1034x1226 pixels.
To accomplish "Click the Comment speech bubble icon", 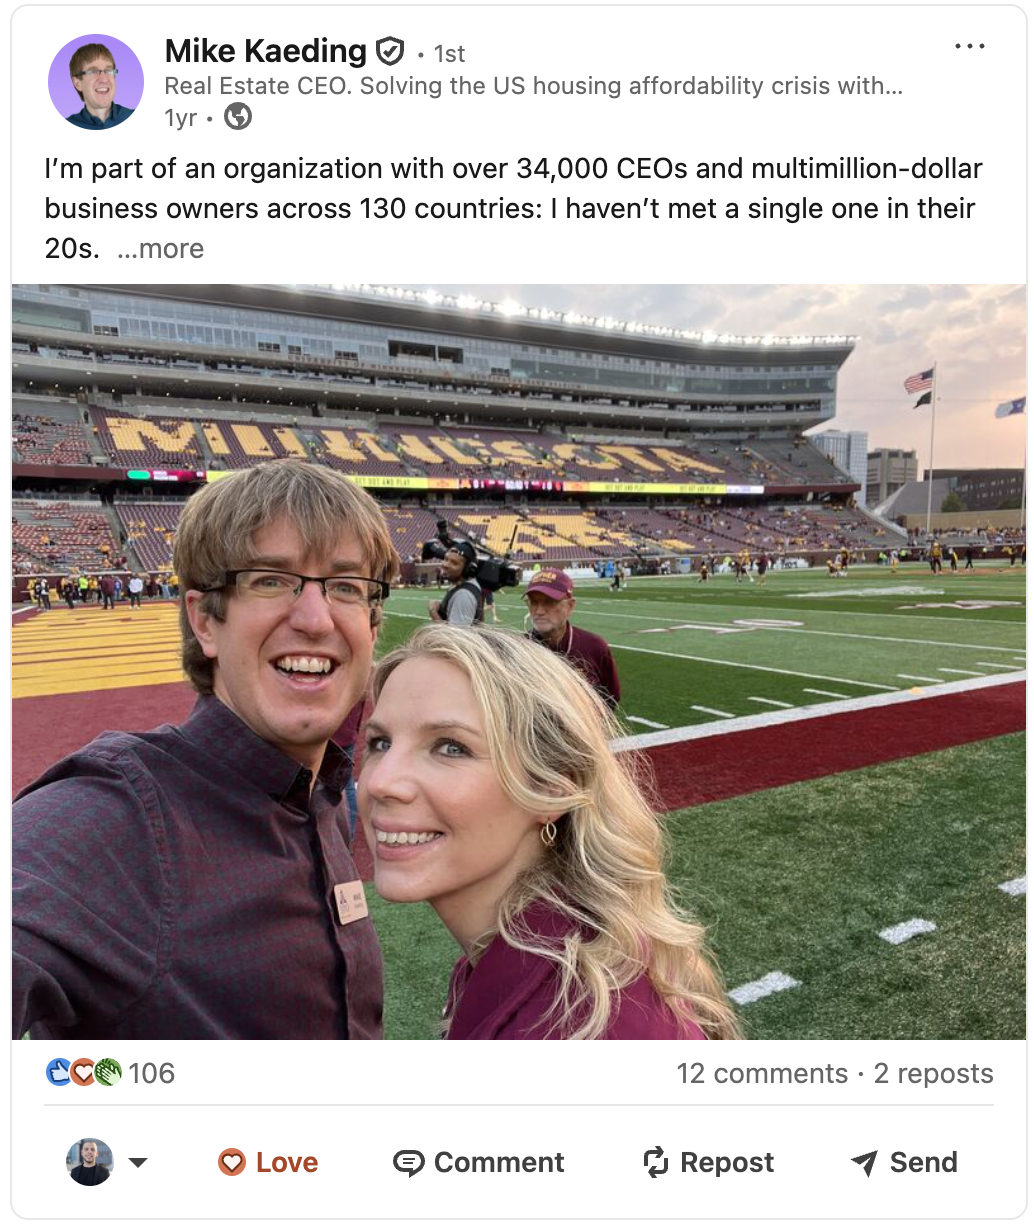I will coord(408,1162).
